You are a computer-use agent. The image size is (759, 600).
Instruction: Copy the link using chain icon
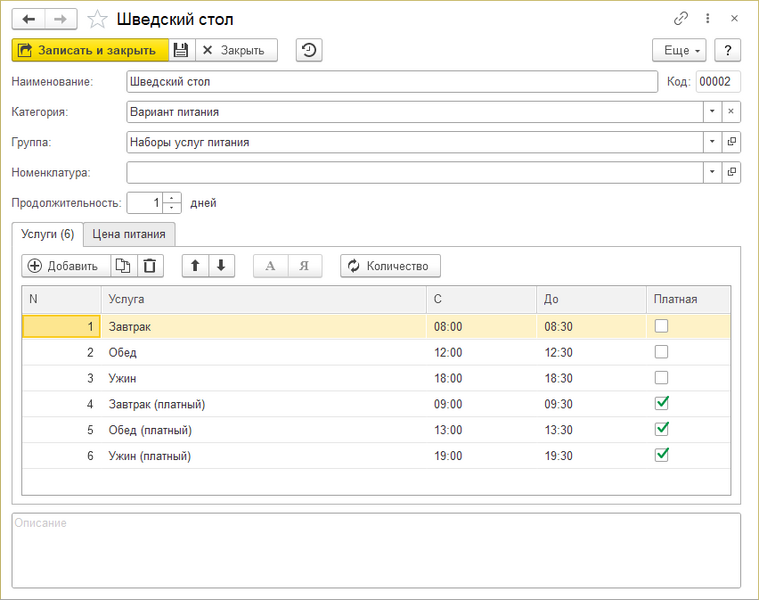(681, 19)
